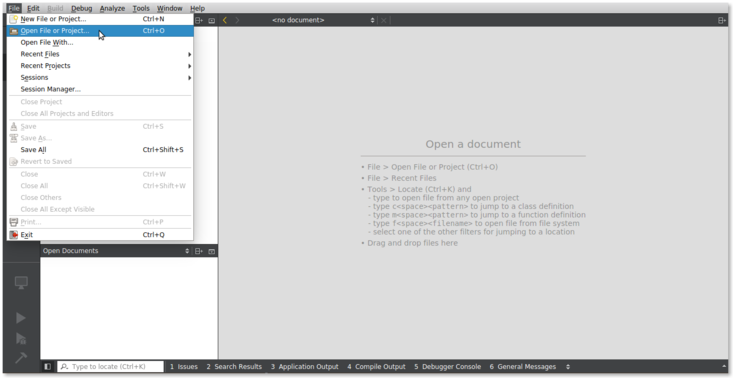This screenshot has height=378, width=733.
Task: Choose New File or Project
Action: click(x=100, y=19)
